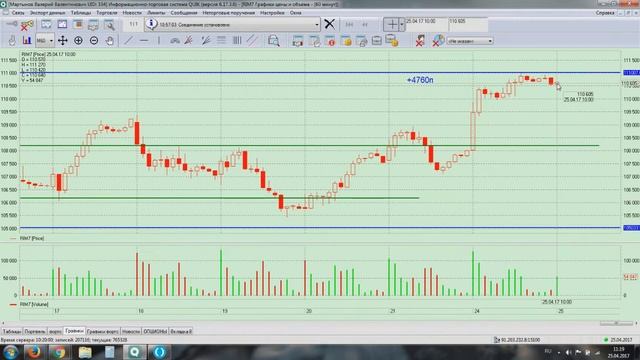Click the disconnect icon with red X
The width and height of the screenshot is (640, 360).
pos(27,25)
